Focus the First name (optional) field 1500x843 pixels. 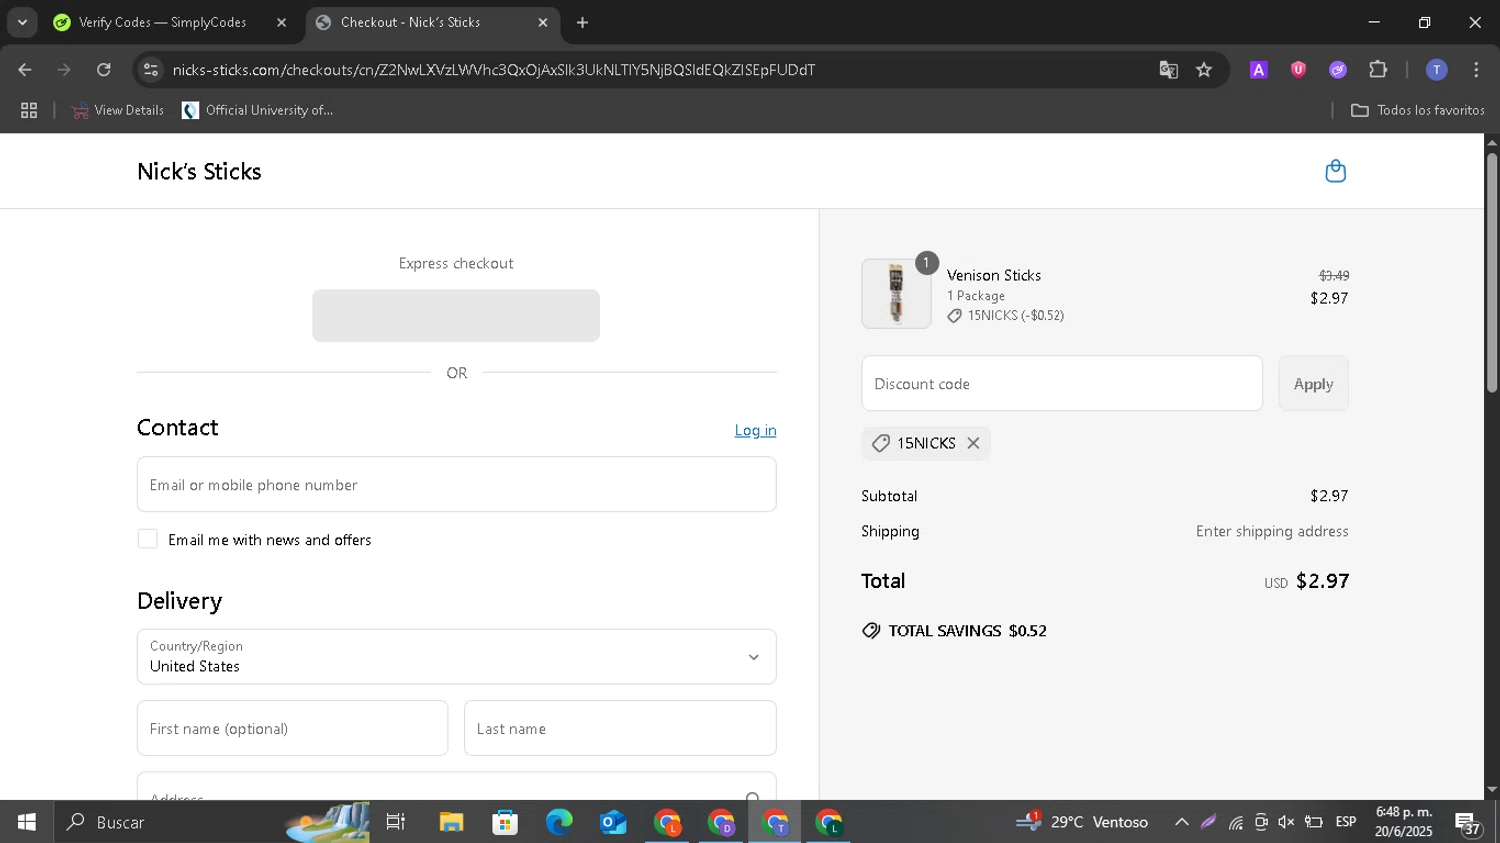292,728
